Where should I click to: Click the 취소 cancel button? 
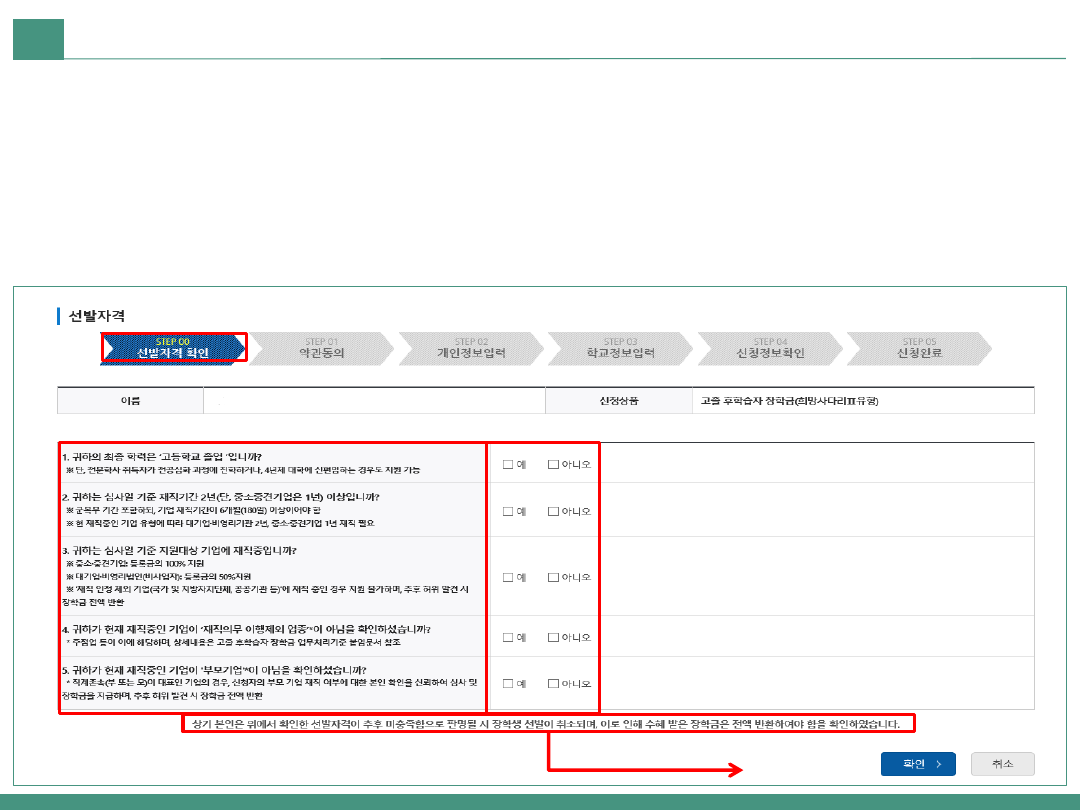click(x=1002, y=764)
